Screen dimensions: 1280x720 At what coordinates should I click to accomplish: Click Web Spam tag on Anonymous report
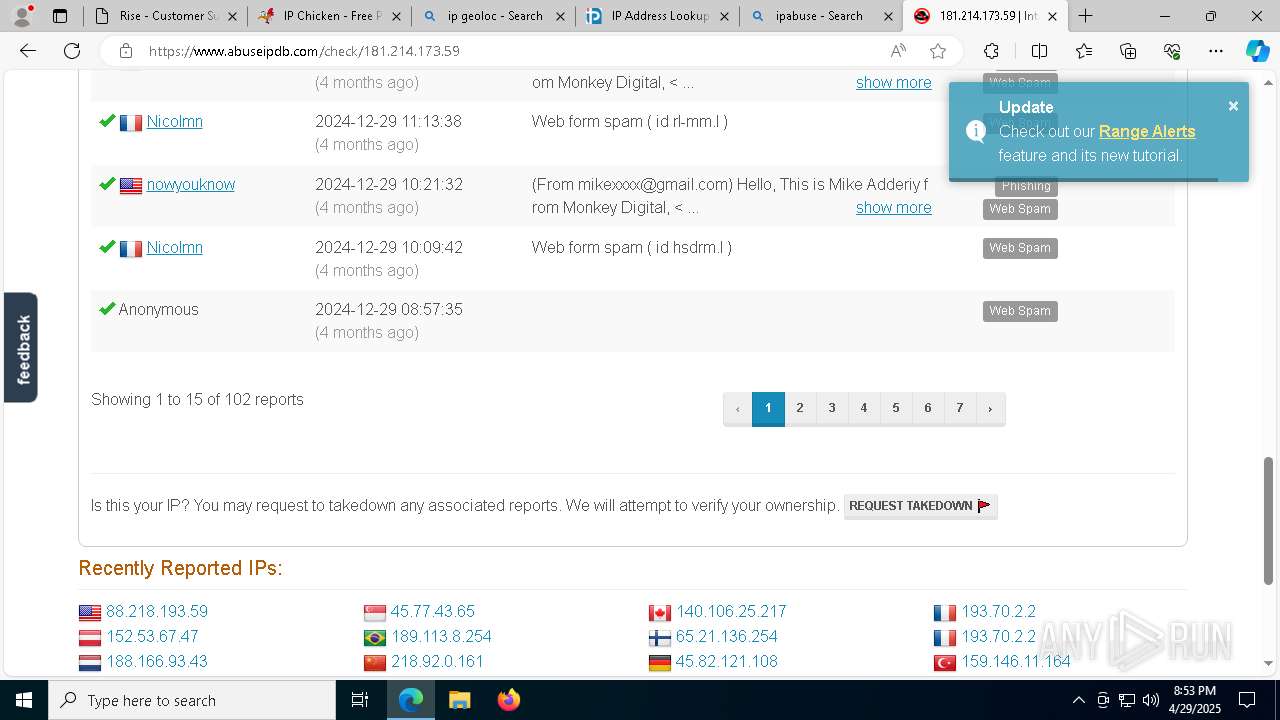[x=1020, y=311]
